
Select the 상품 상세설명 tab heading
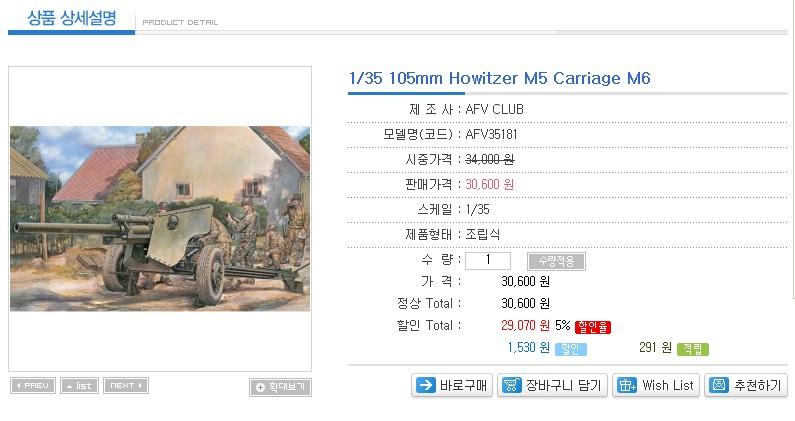[71, 18]
